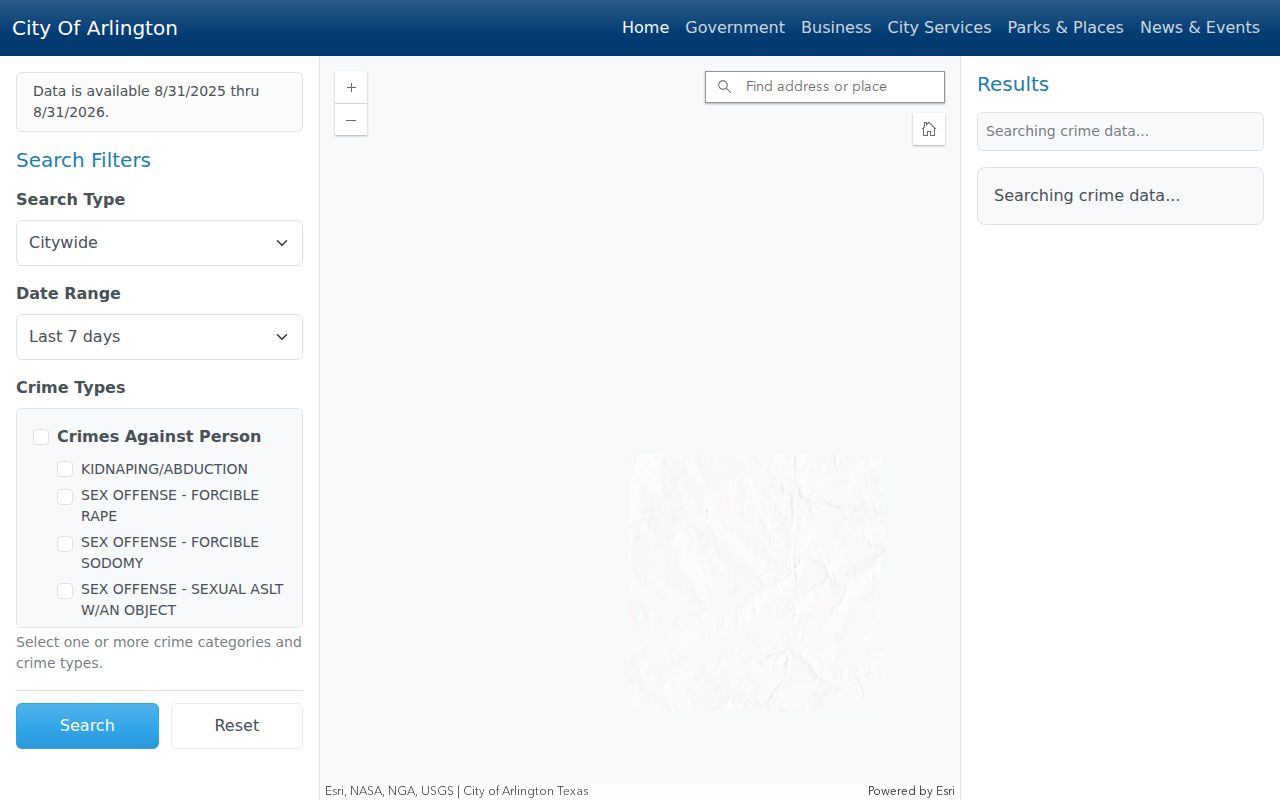Click the Search Filters heading
Image resolution: width=1280 pixels, height=800 pixels.
pos(83,160)
